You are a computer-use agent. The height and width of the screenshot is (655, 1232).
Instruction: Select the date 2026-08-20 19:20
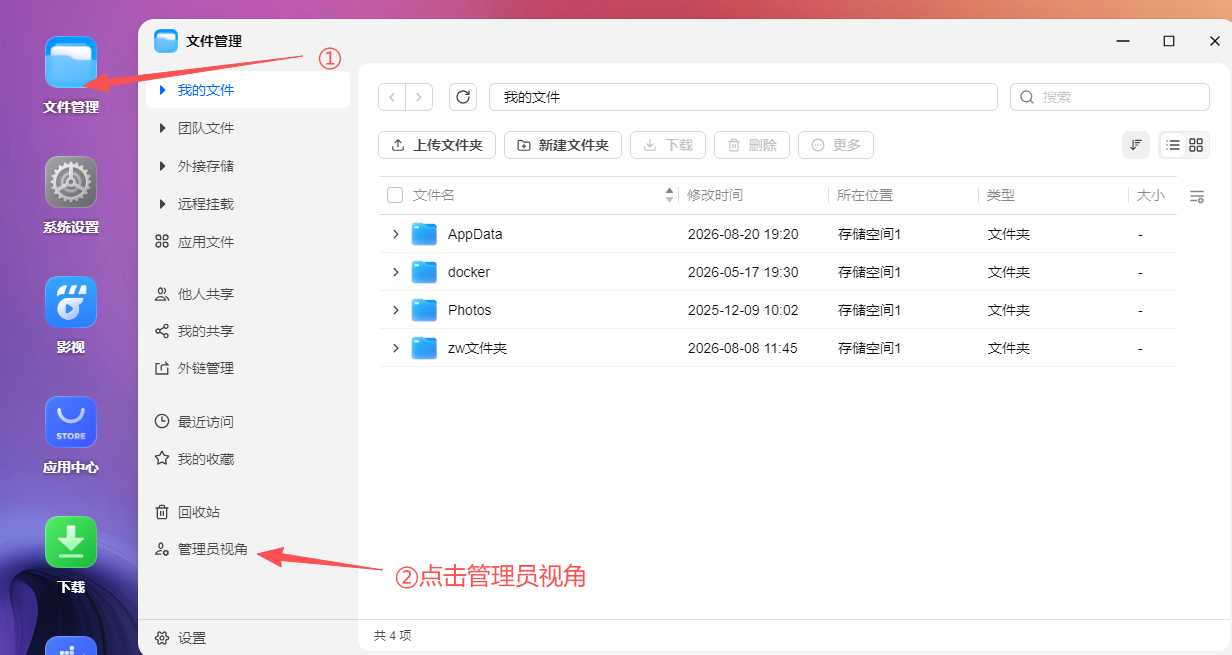click(x=743, y=234)
